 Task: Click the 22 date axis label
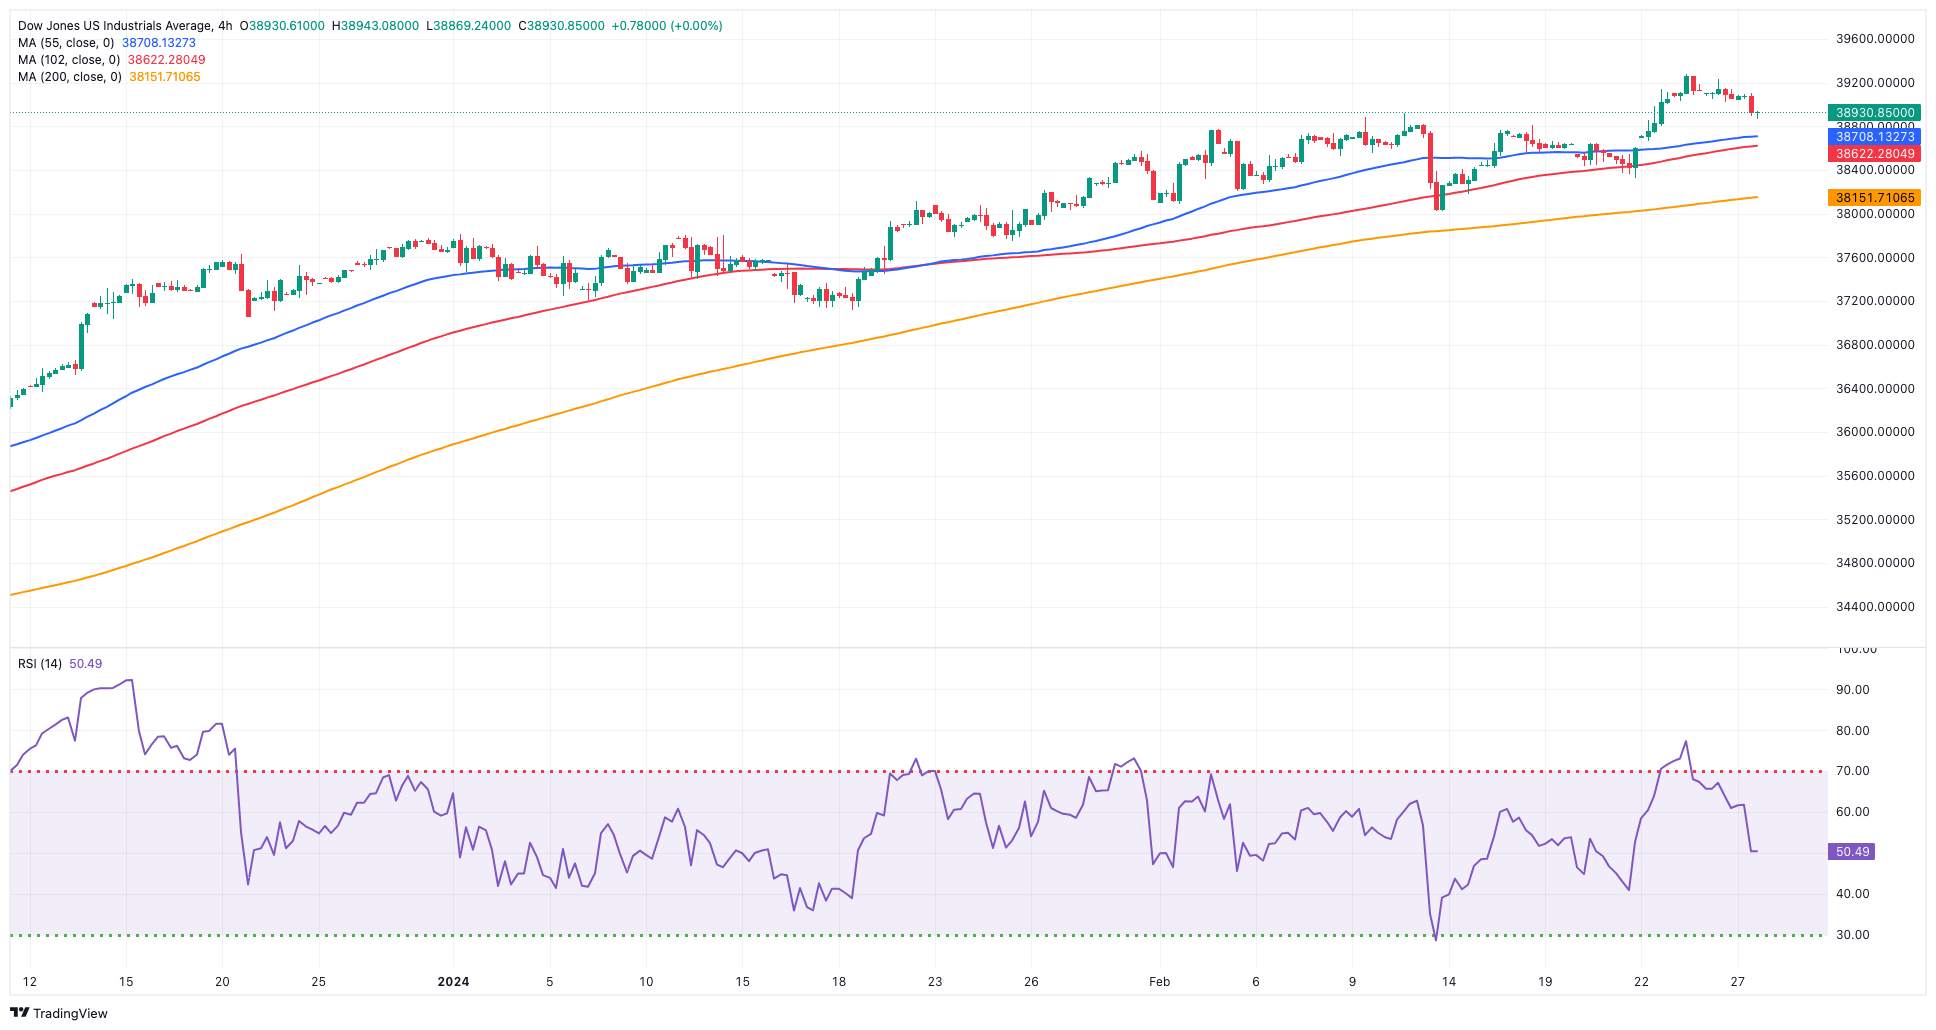coord(1641,982)
